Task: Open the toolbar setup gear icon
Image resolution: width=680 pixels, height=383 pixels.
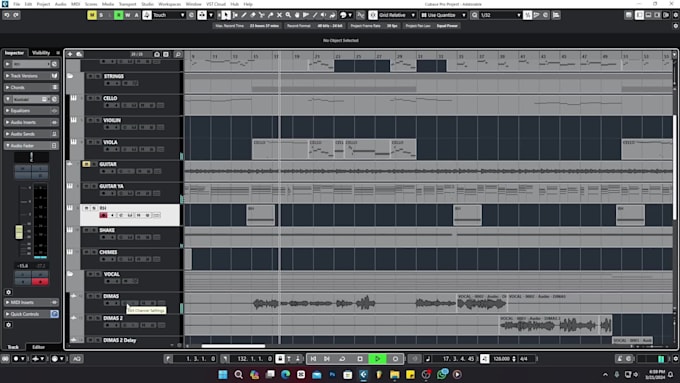Action: (675, 15)
